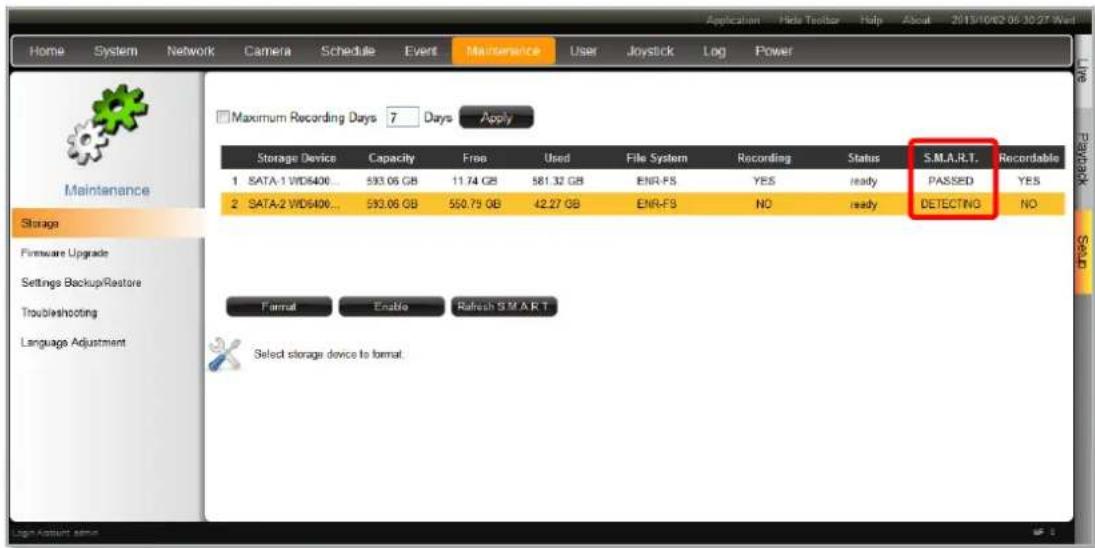Click the Apply button

point(497,117)
